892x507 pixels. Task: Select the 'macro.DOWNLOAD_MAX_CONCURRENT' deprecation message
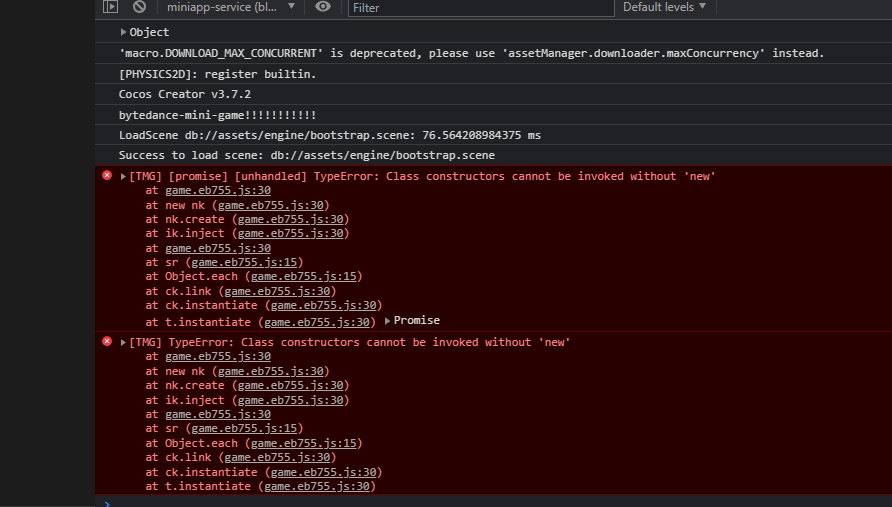point(472,53)
